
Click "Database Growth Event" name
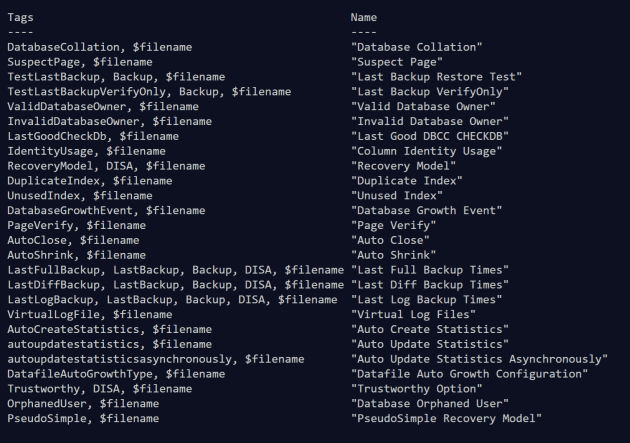[427, 210]
